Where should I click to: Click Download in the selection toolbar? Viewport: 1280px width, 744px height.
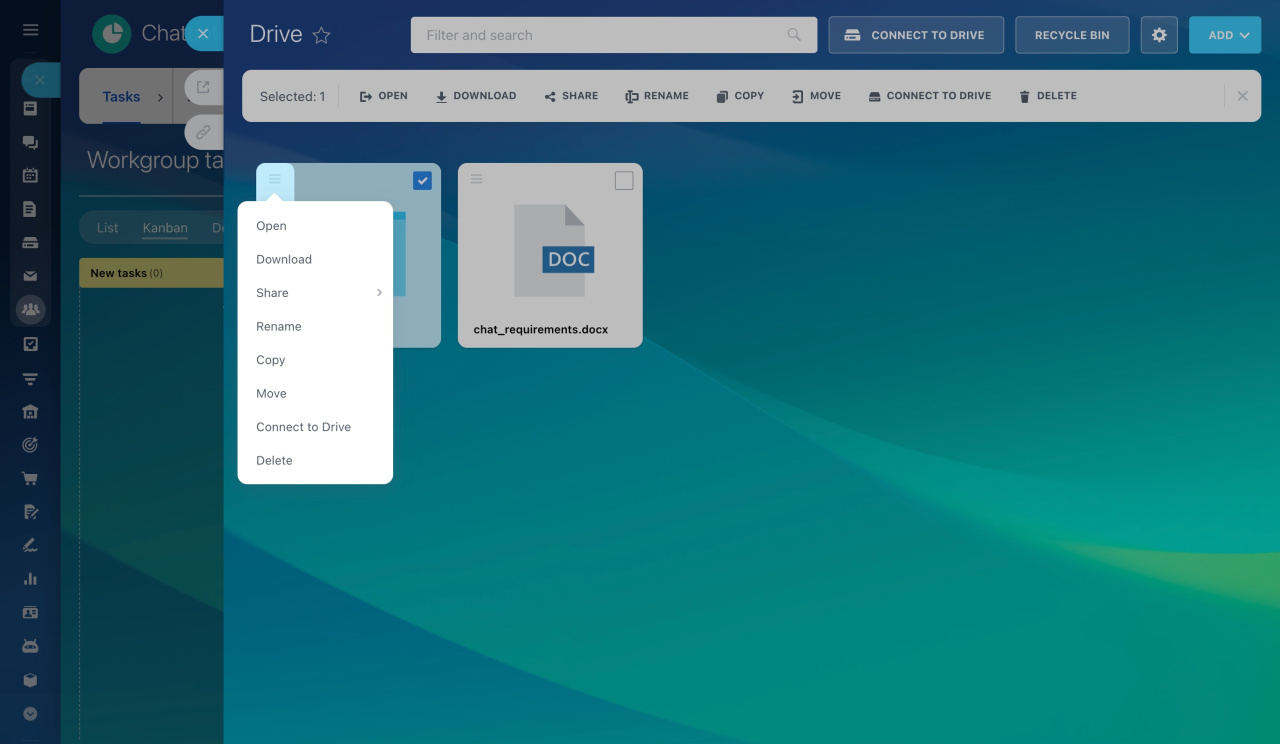pos(476,96)
